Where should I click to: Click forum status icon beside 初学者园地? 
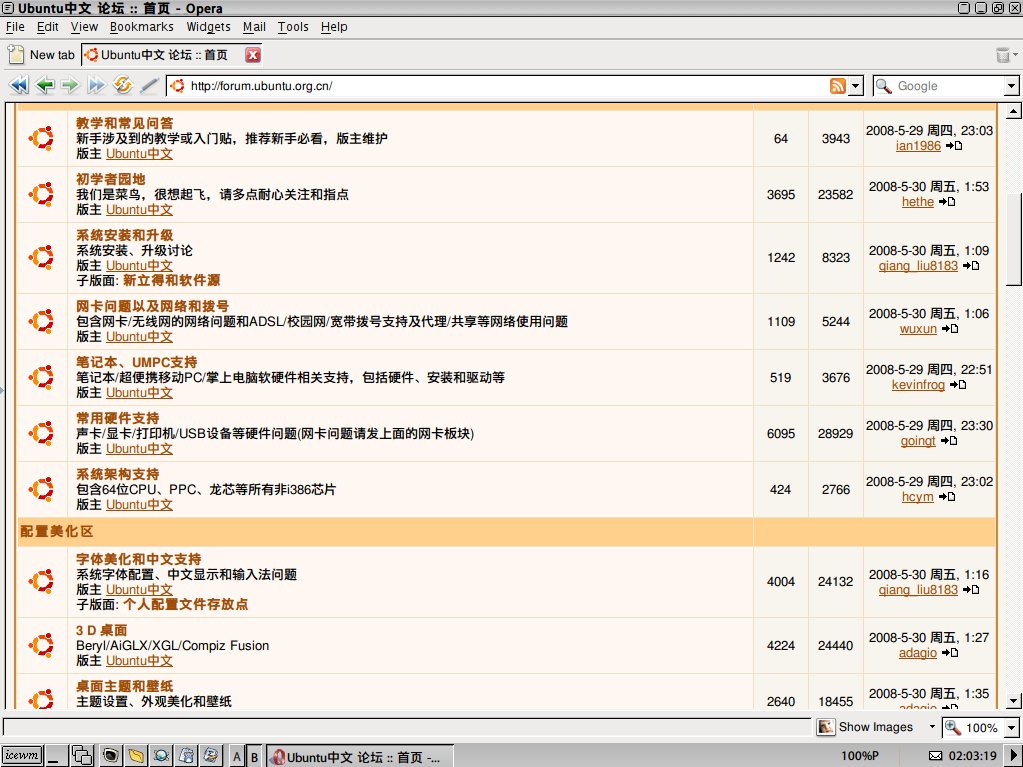point(41,194)
